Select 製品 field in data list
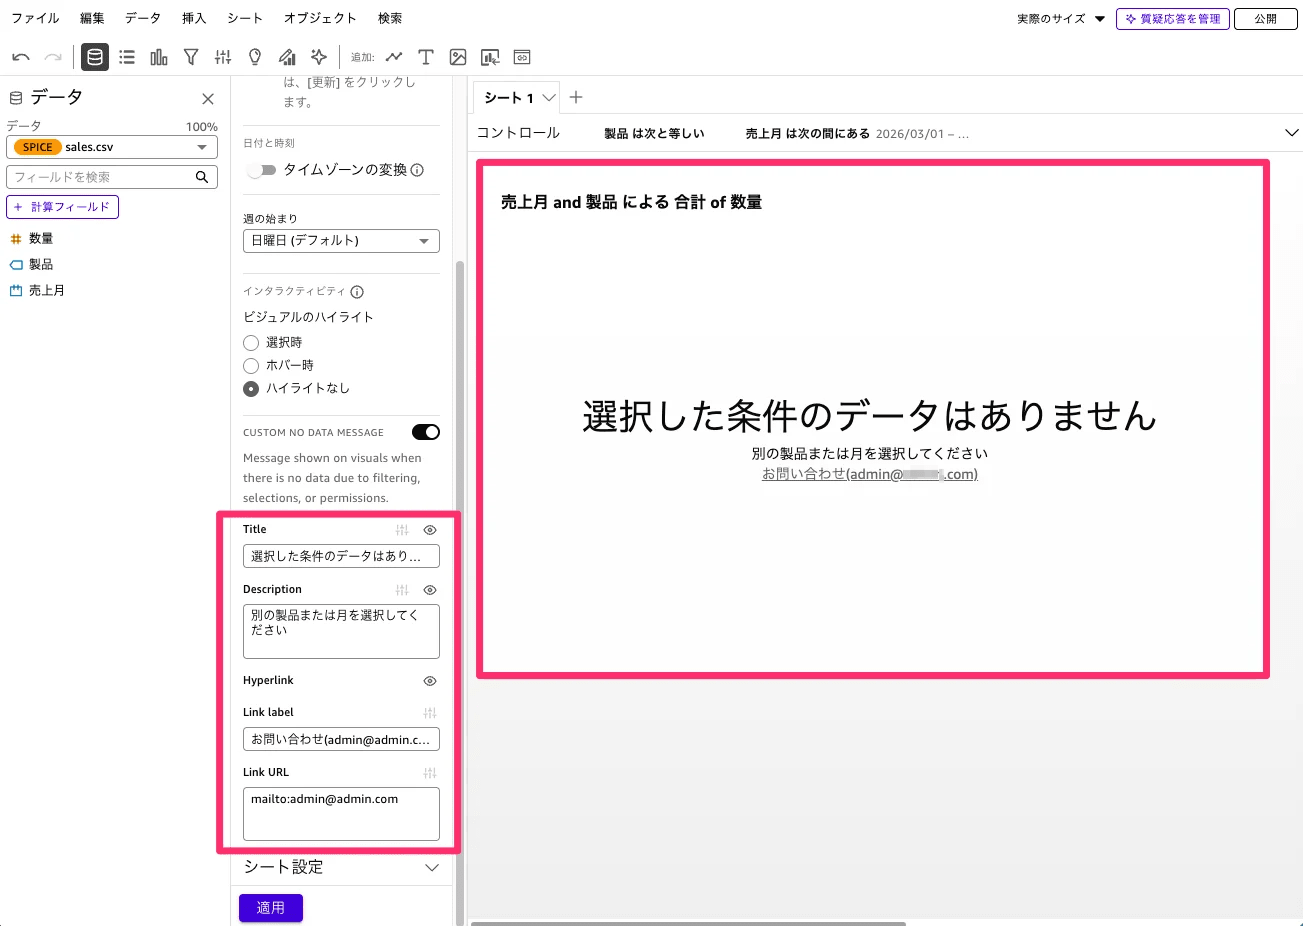 [41, 265]
